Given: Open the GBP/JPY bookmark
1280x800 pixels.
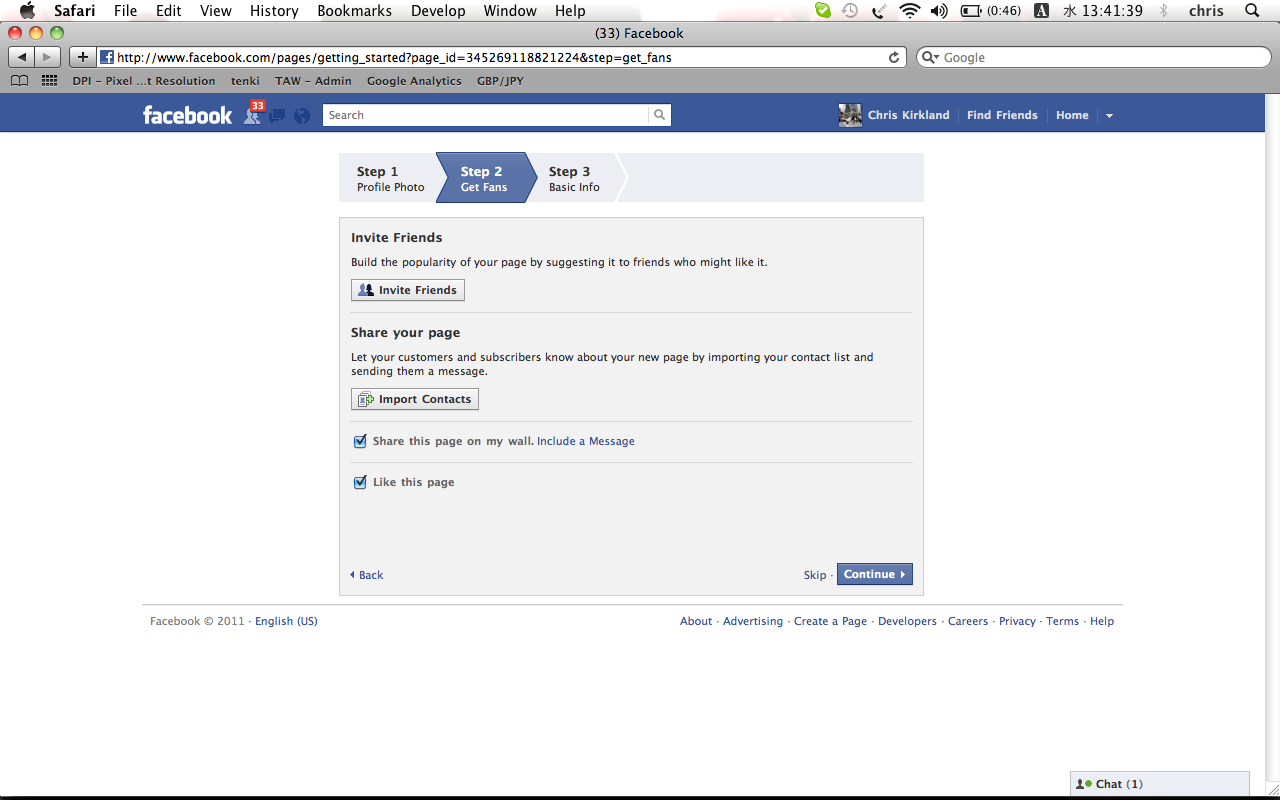Looking at the screenshot, I should (500, 81).
